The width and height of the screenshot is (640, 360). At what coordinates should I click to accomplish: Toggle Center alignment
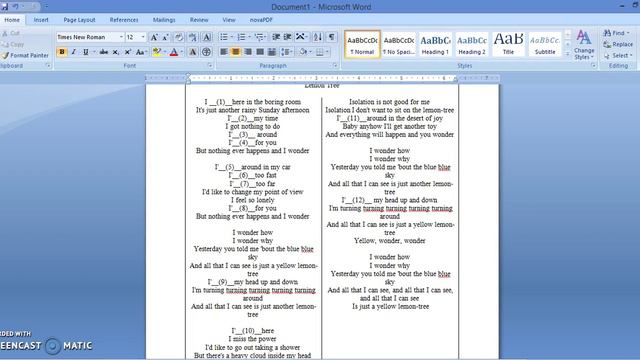(236, 52)
